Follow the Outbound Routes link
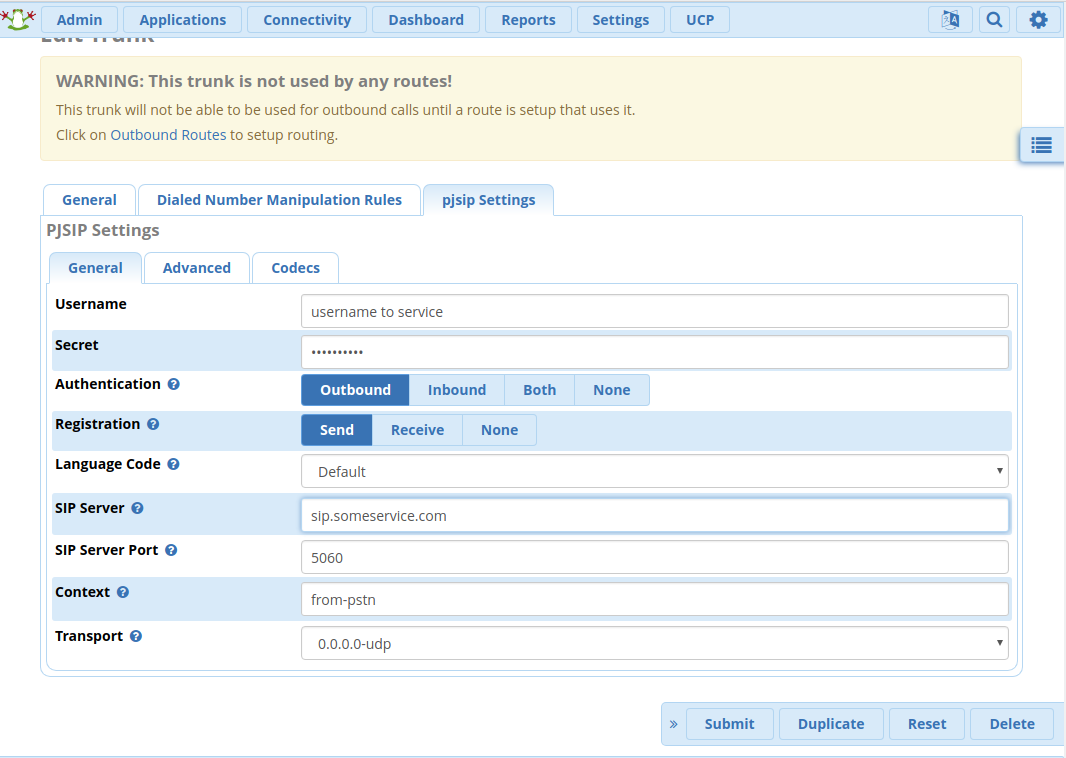 point(168,135)
